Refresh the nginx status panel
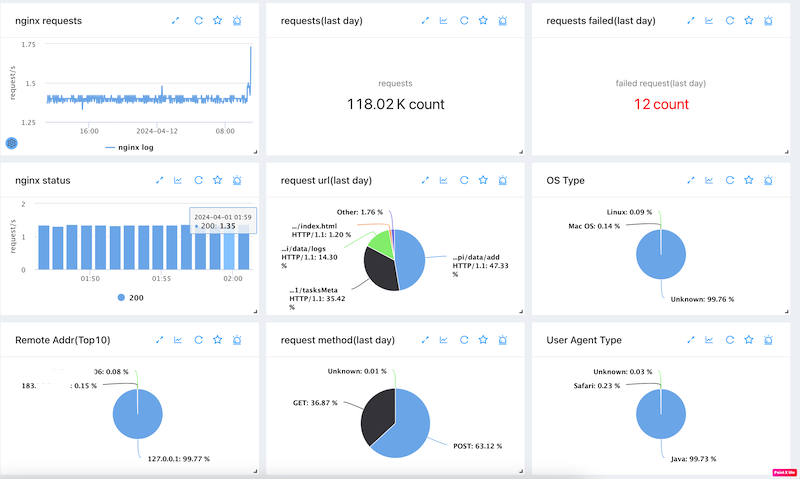The image size is (800, 479). point(198,180)
